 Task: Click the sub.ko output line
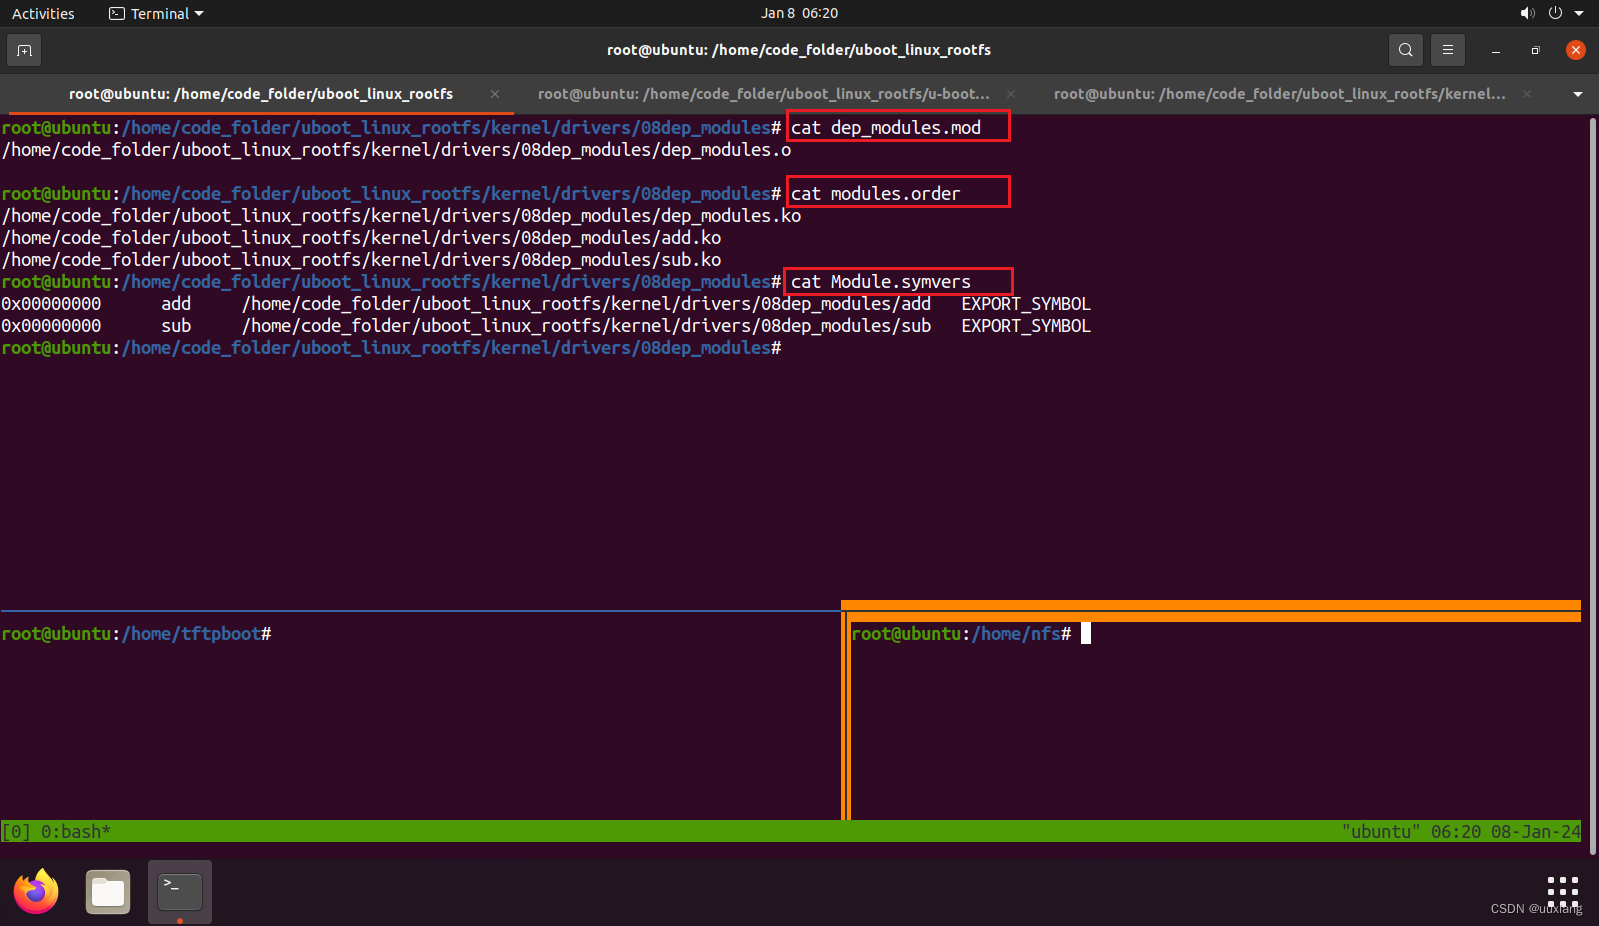pyautogui.click(x=361, y=259)
